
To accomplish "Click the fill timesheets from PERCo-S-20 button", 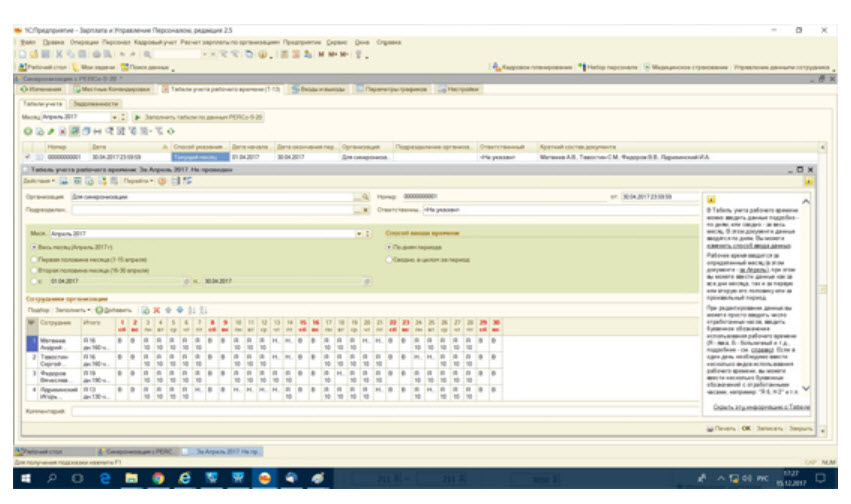I will 198,117.
